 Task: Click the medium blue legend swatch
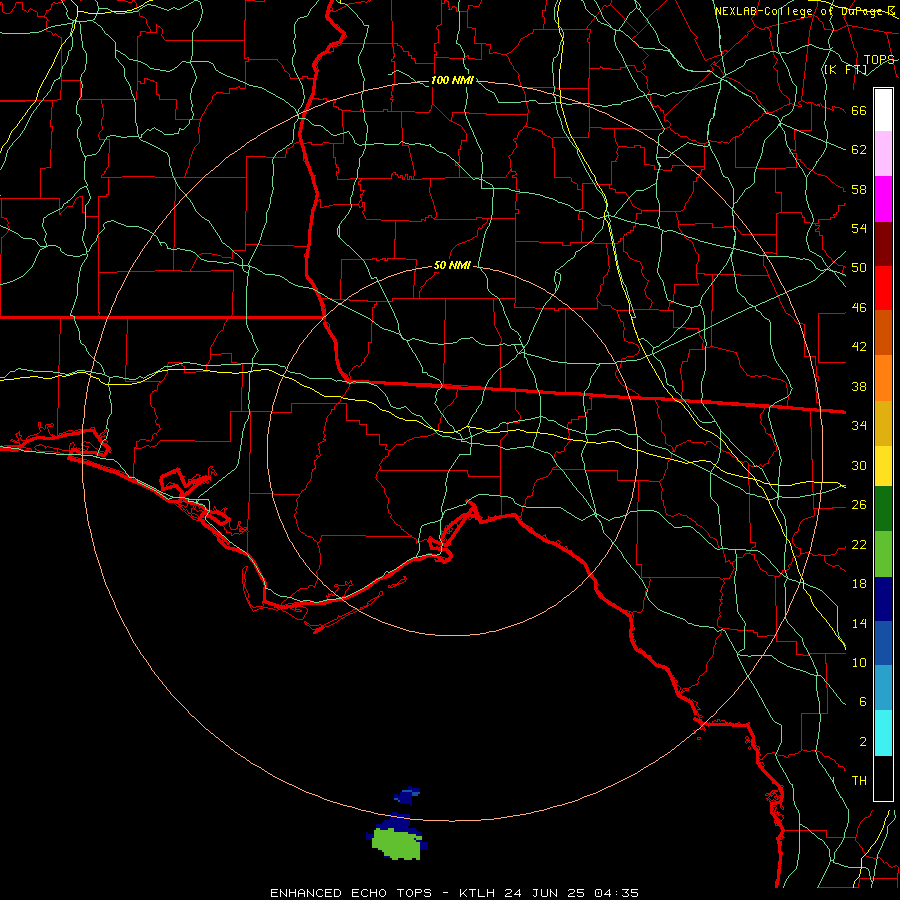click(883, 643)
